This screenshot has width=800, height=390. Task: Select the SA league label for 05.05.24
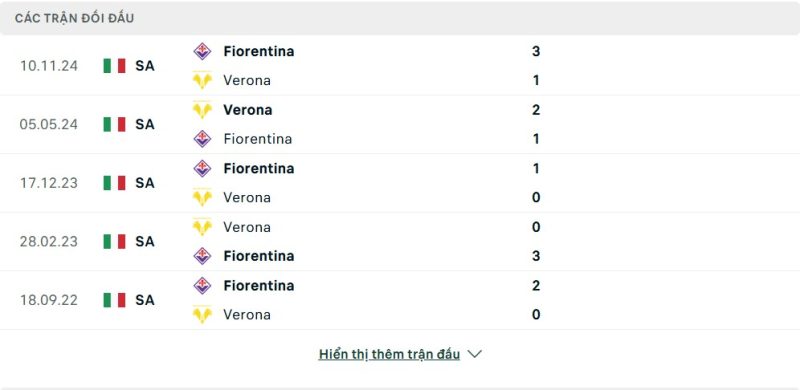[x=145, y=125]
